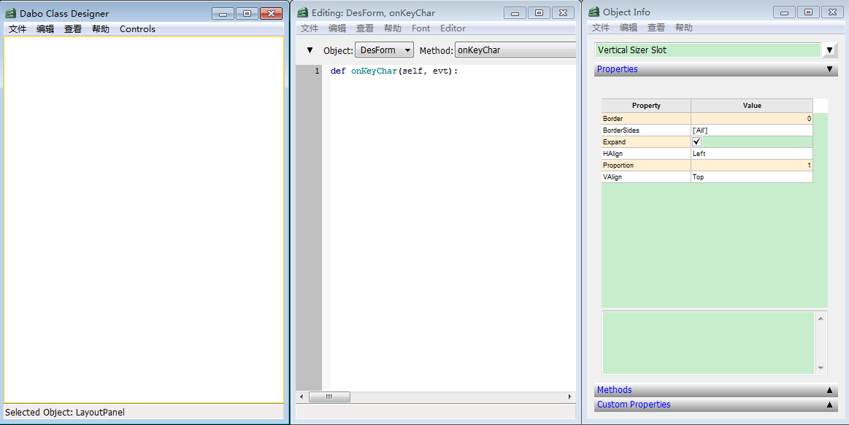The width and height of the screenshot is (849, 425).
Task: Select the Proportion property name cell
Action: click(x=646, y=165)
